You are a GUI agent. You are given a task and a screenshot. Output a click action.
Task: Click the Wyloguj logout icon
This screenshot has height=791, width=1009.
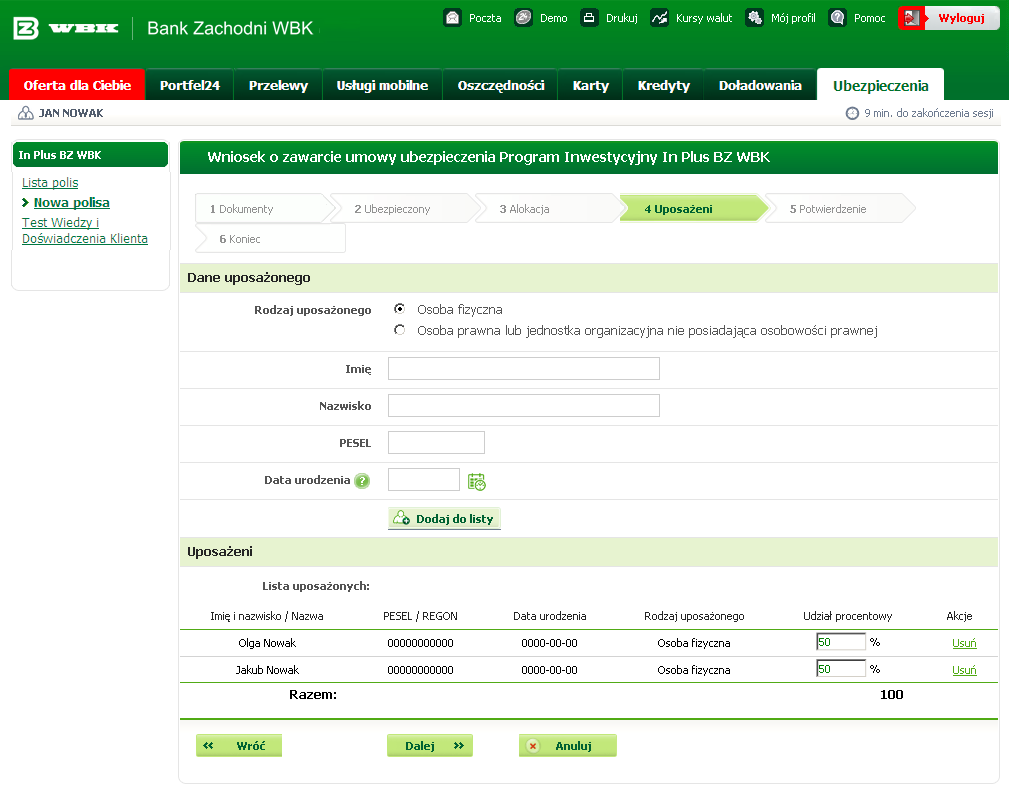(x=911, y=18)
